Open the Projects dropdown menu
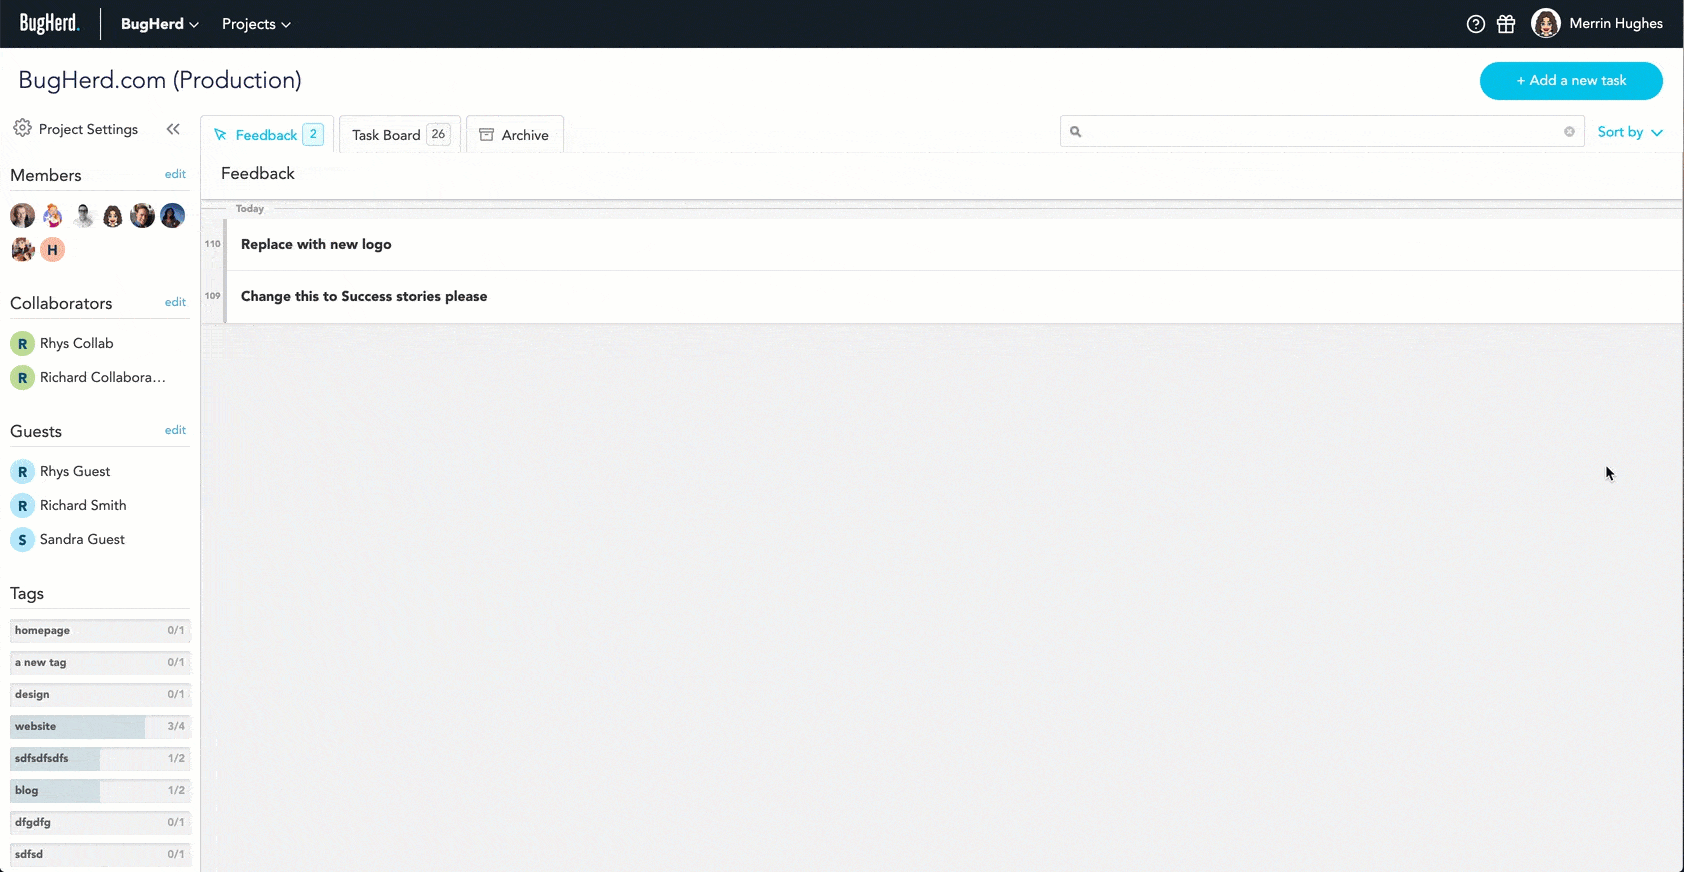1684x872 pixels. (256, 24)
